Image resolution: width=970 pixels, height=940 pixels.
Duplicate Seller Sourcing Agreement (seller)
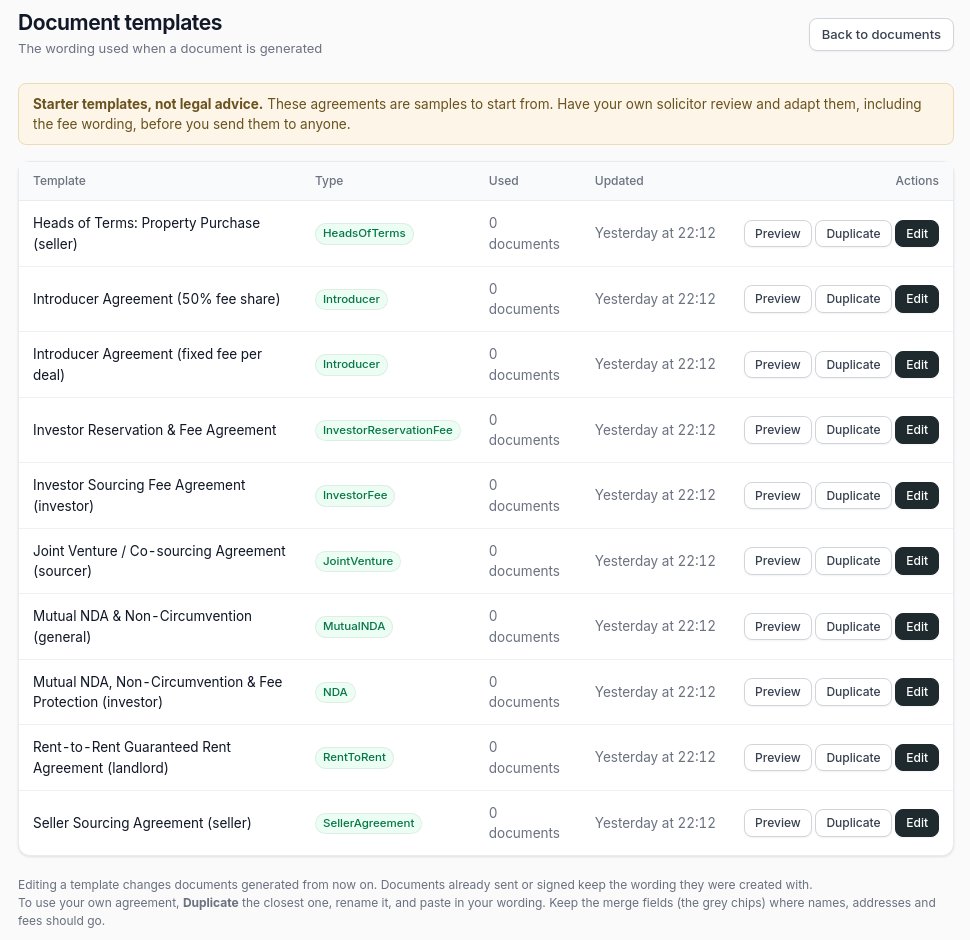pos(853,823)
